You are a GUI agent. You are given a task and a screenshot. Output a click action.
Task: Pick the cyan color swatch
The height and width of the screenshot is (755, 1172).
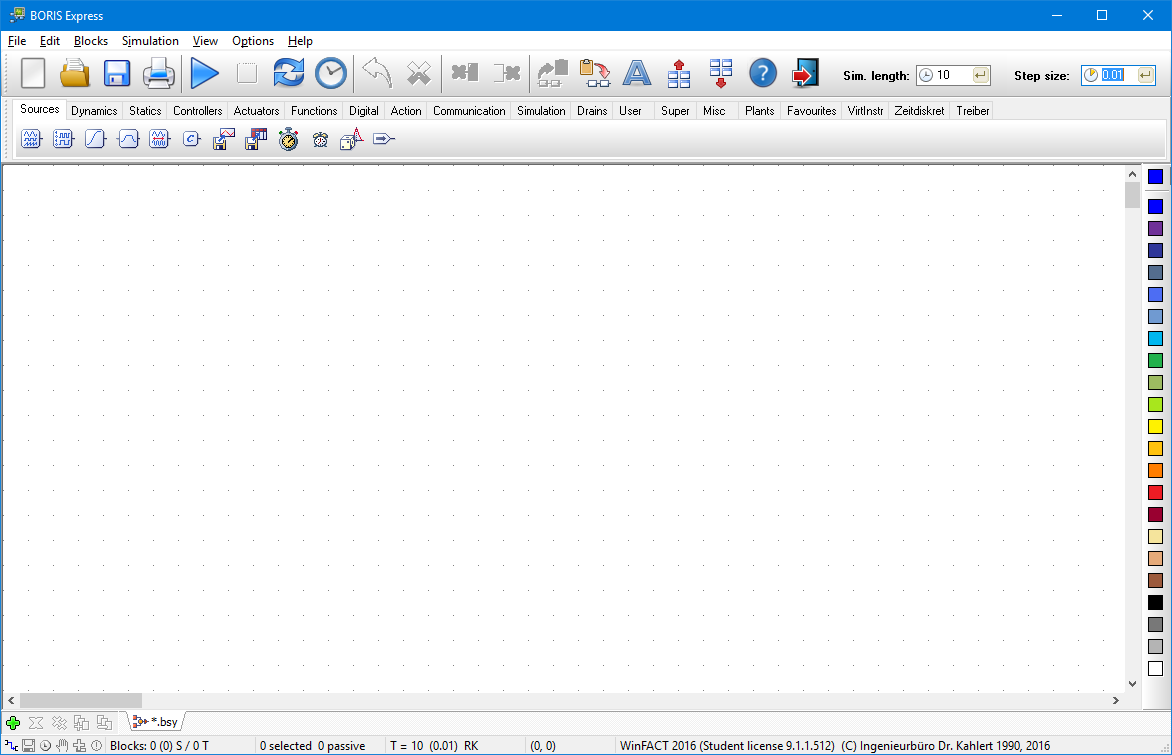tap(1156, 339)
